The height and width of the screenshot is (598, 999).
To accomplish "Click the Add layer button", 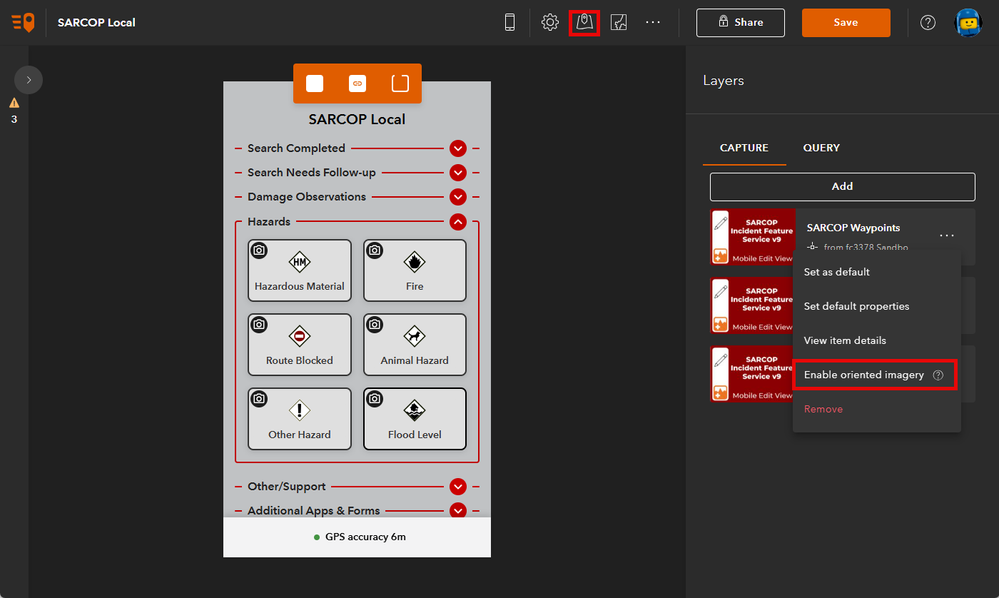I will 842,187.
